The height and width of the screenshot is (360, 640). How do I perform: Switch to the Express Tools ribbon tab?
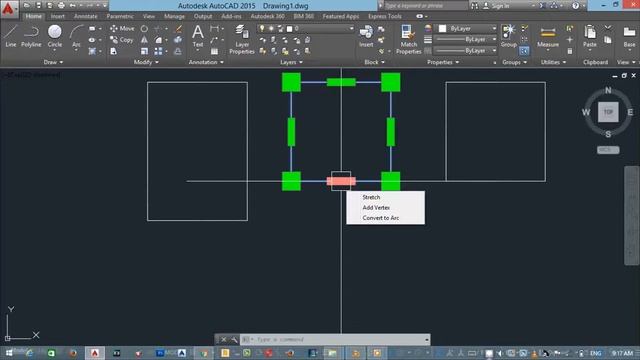(385, 16)
